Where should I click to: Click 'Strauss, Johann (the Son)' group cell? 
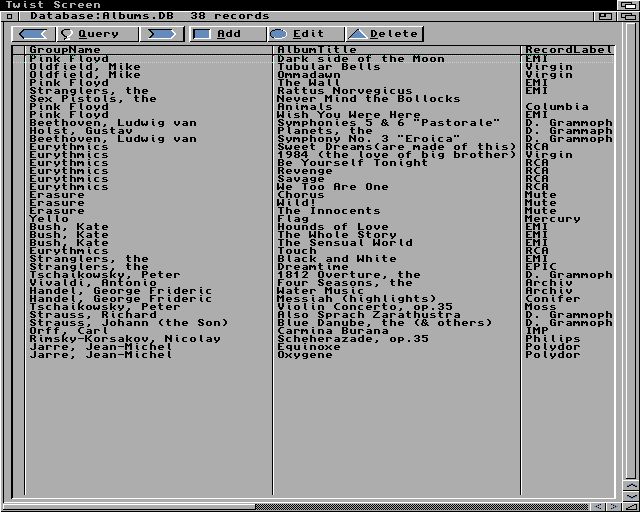click(129, 323)
